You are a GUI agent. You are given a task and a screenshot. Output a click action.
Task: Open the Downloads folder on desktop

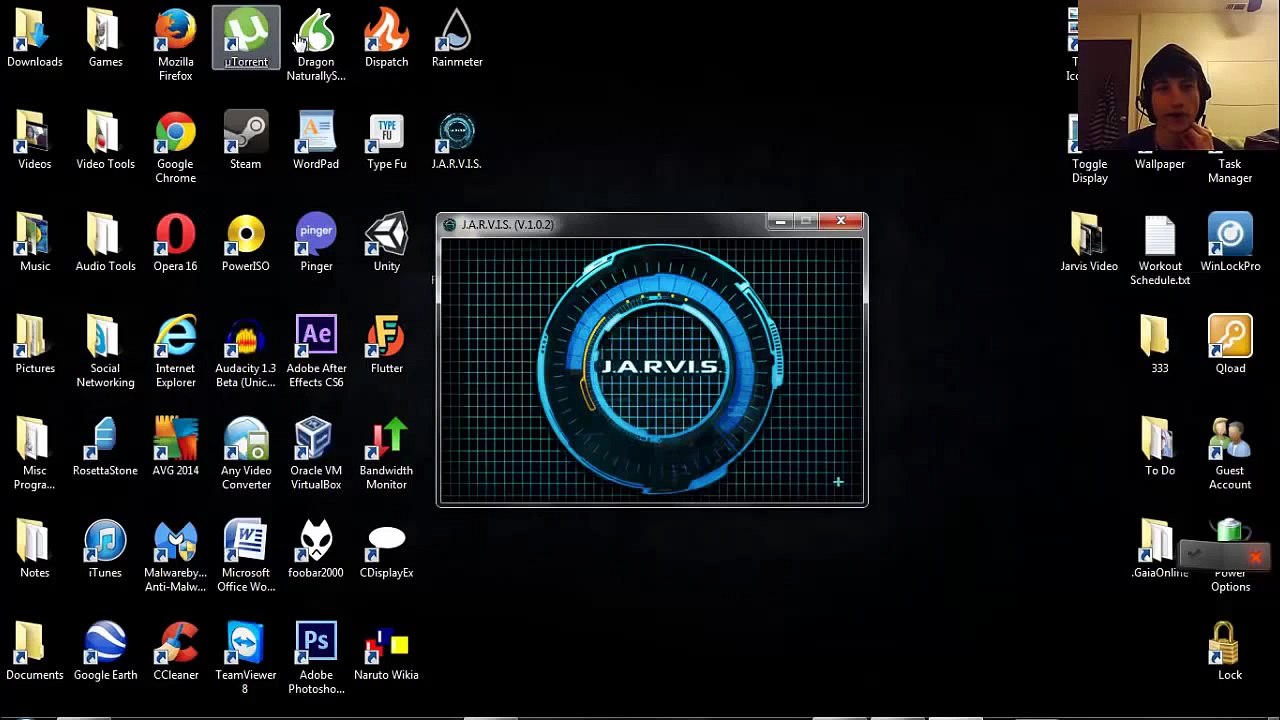coord(34,38)
